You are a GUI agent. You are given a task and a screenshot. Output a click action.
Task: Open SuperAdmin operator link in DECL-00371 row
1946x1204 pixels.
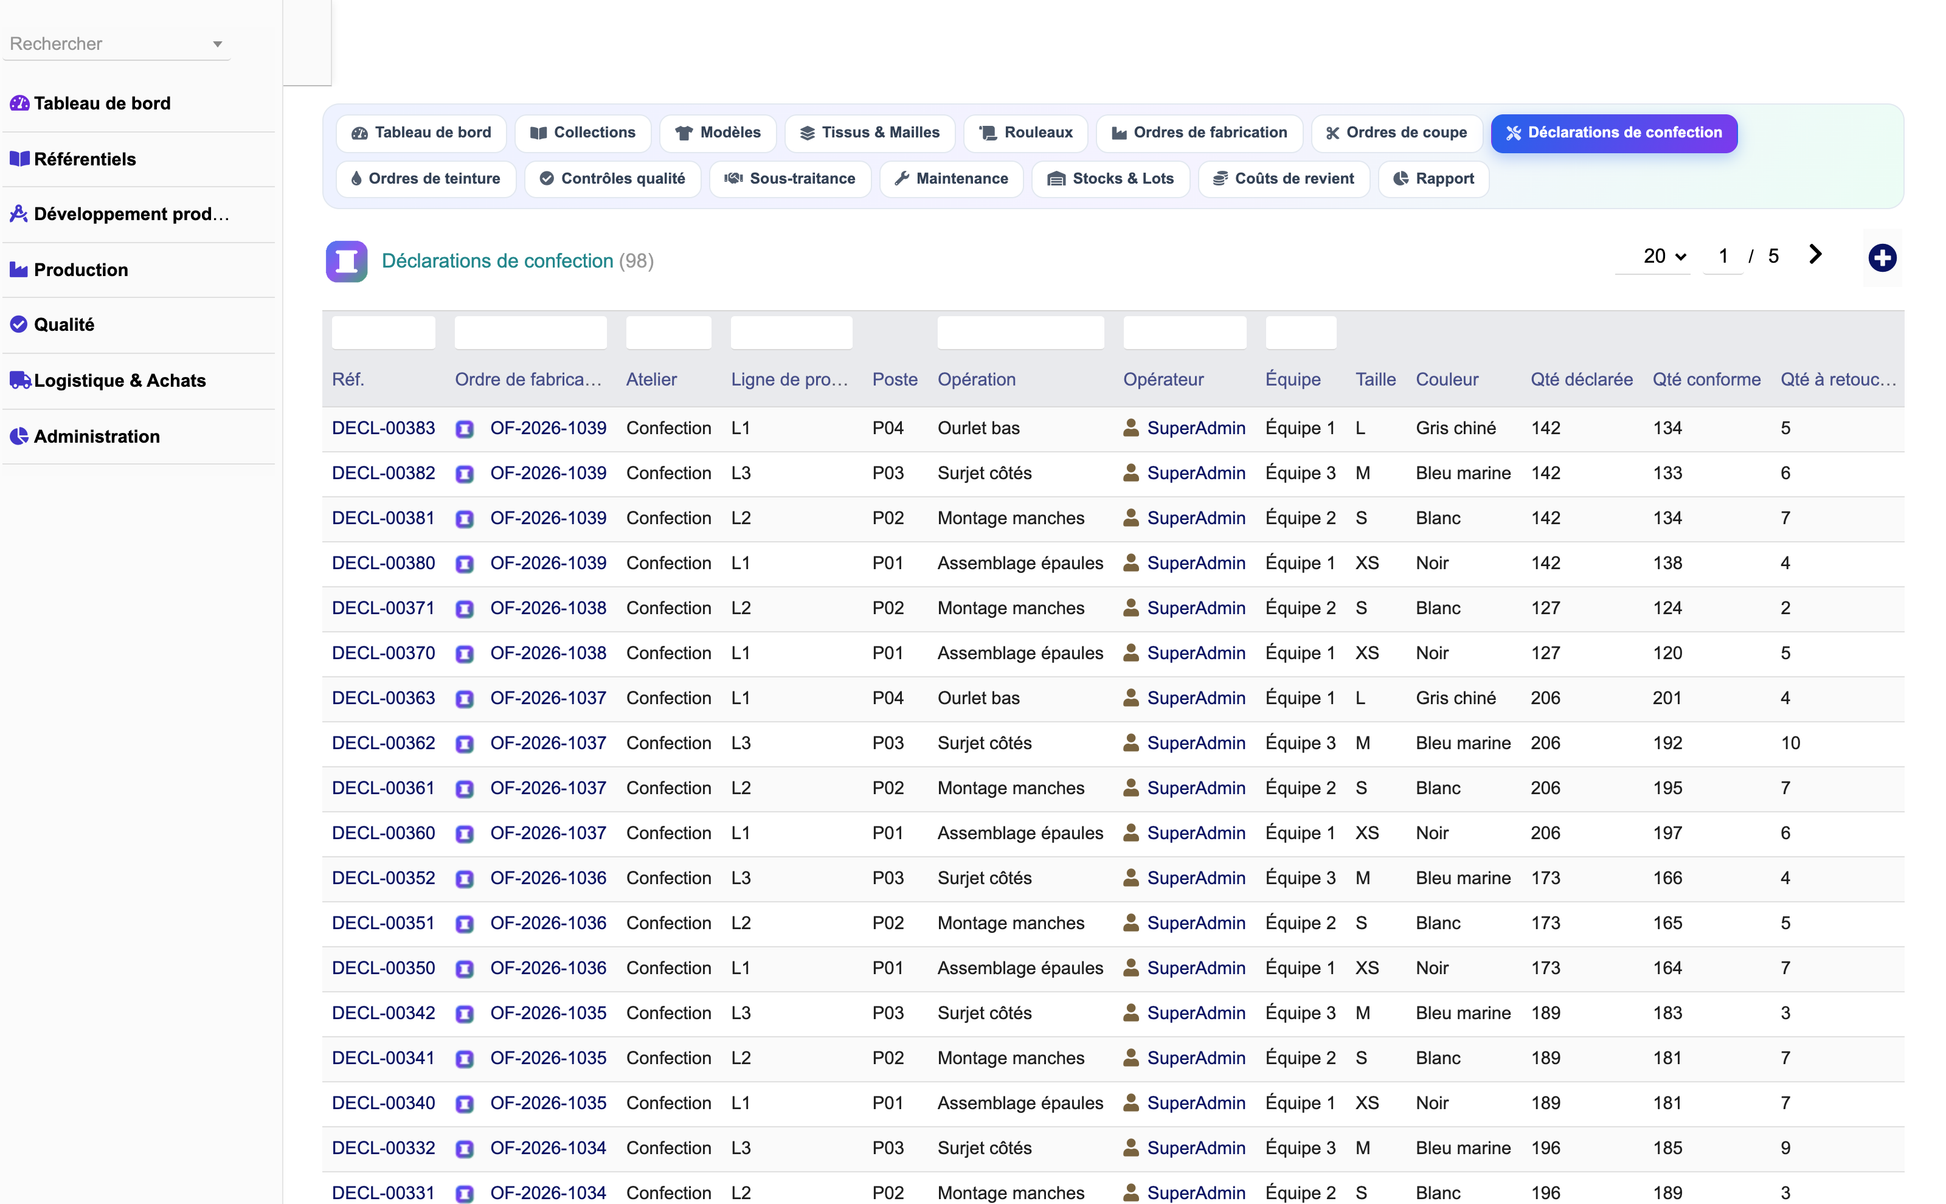[1196, 608]
